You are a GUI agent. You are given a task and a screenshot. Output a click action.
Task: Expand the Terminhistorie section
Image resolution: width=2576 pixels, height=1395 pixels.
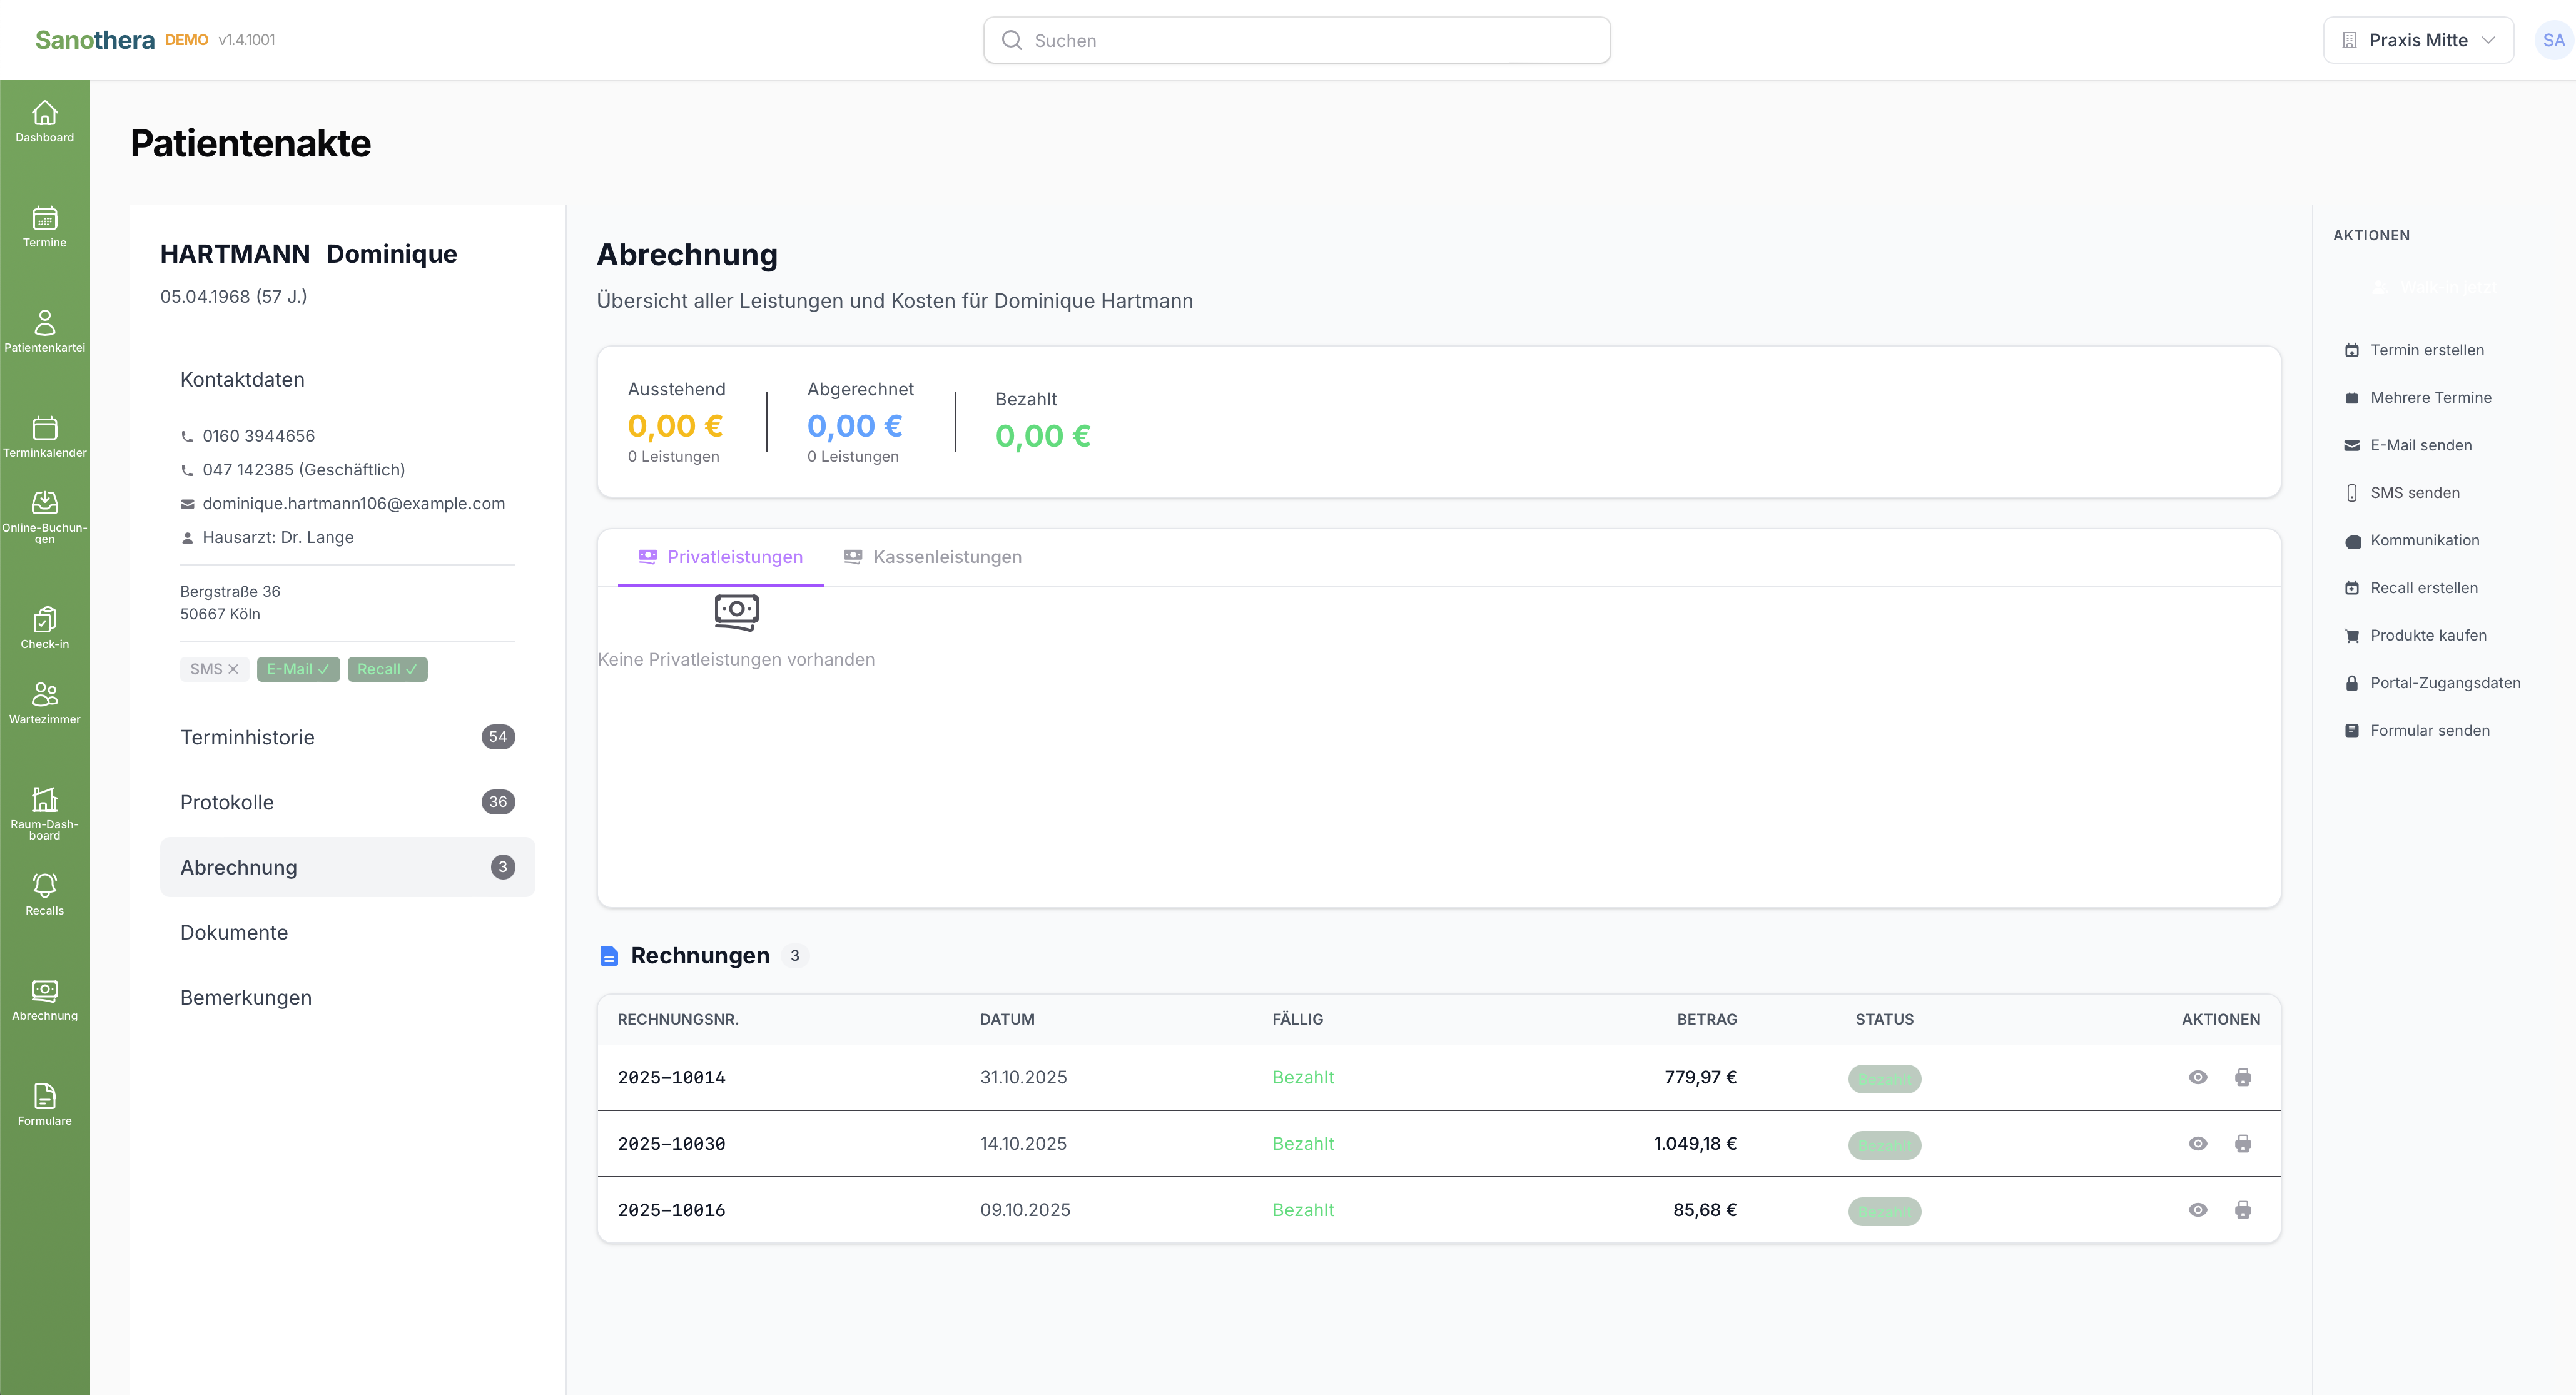coord(347,737)
